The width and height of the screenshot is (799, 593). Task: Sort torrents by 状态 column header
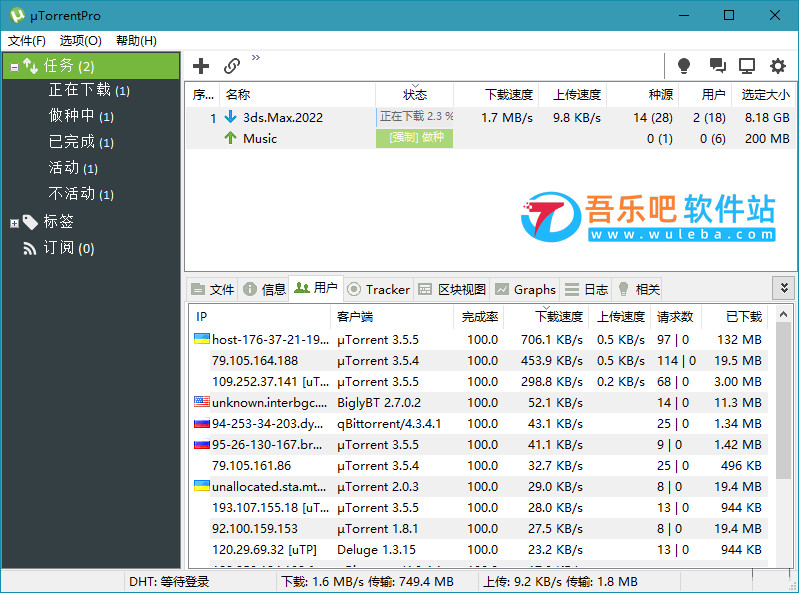click(415, 95)
